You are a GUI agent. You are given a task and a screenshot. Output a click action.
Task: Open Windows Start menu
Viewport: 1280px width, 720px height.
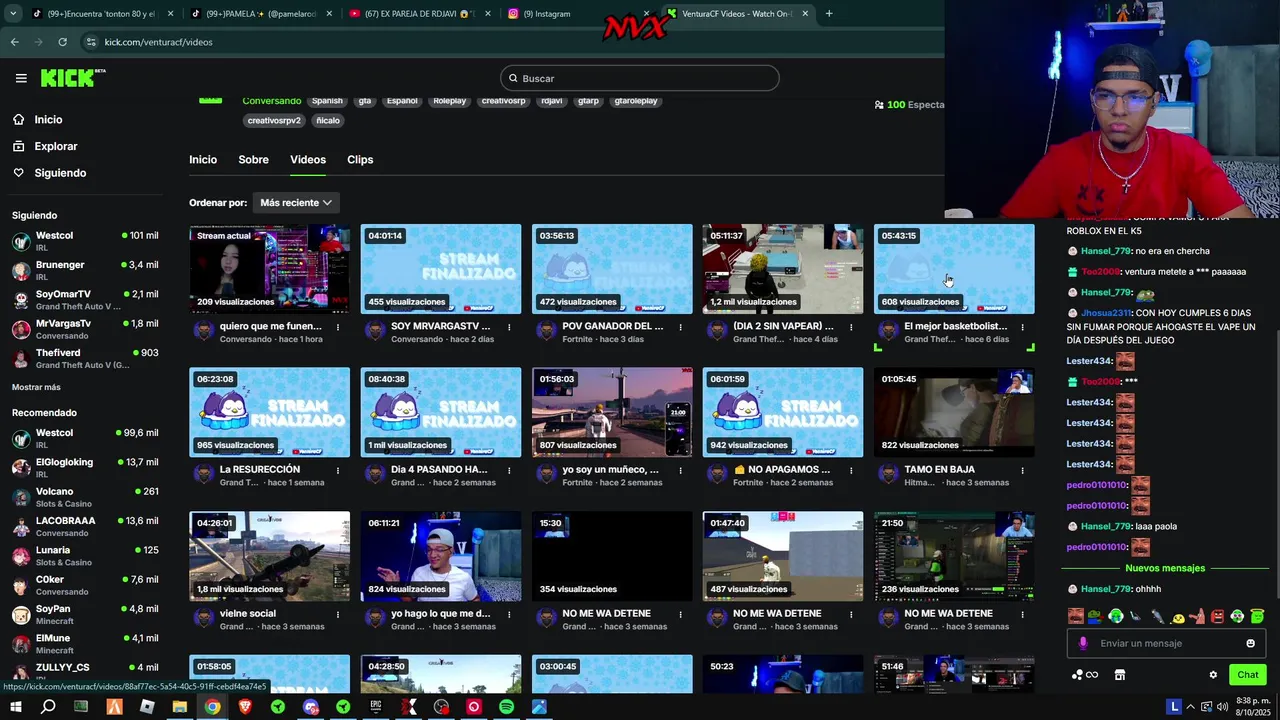(x=15, y=707)
